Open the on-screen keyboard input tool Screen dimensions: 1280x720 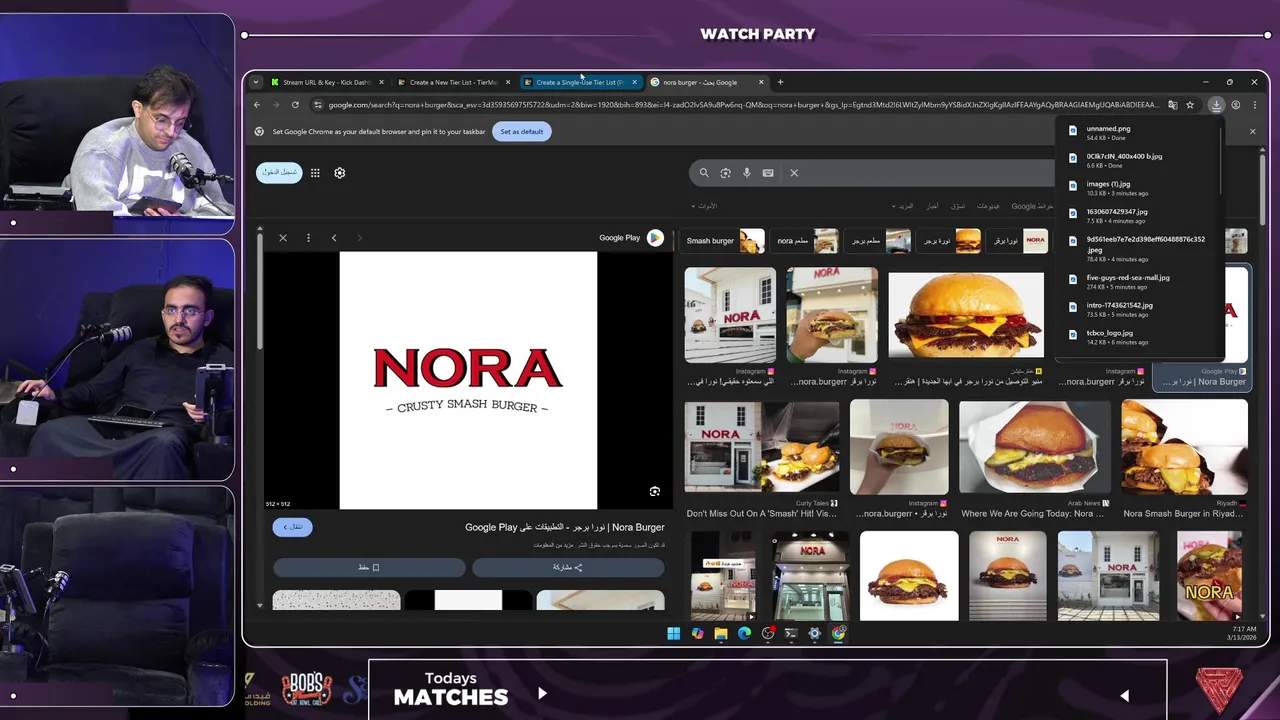coord(768,173)
